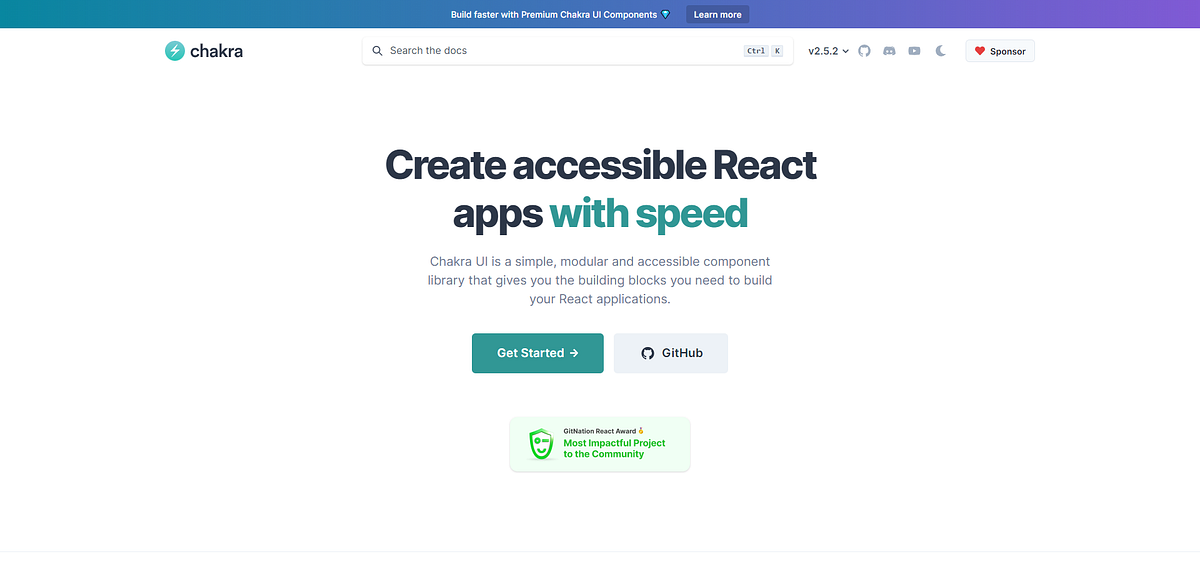Screen dimensions: 1200x586
Task: Click the Get Started button
Action: click(x=537, y=353)
